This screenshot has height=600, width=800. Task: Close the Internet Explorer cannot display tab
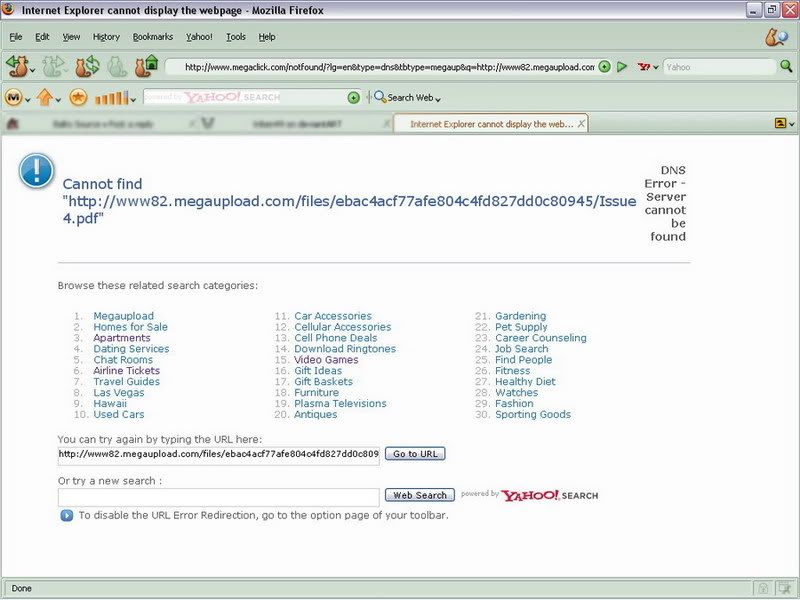click(x=581, y=124)
